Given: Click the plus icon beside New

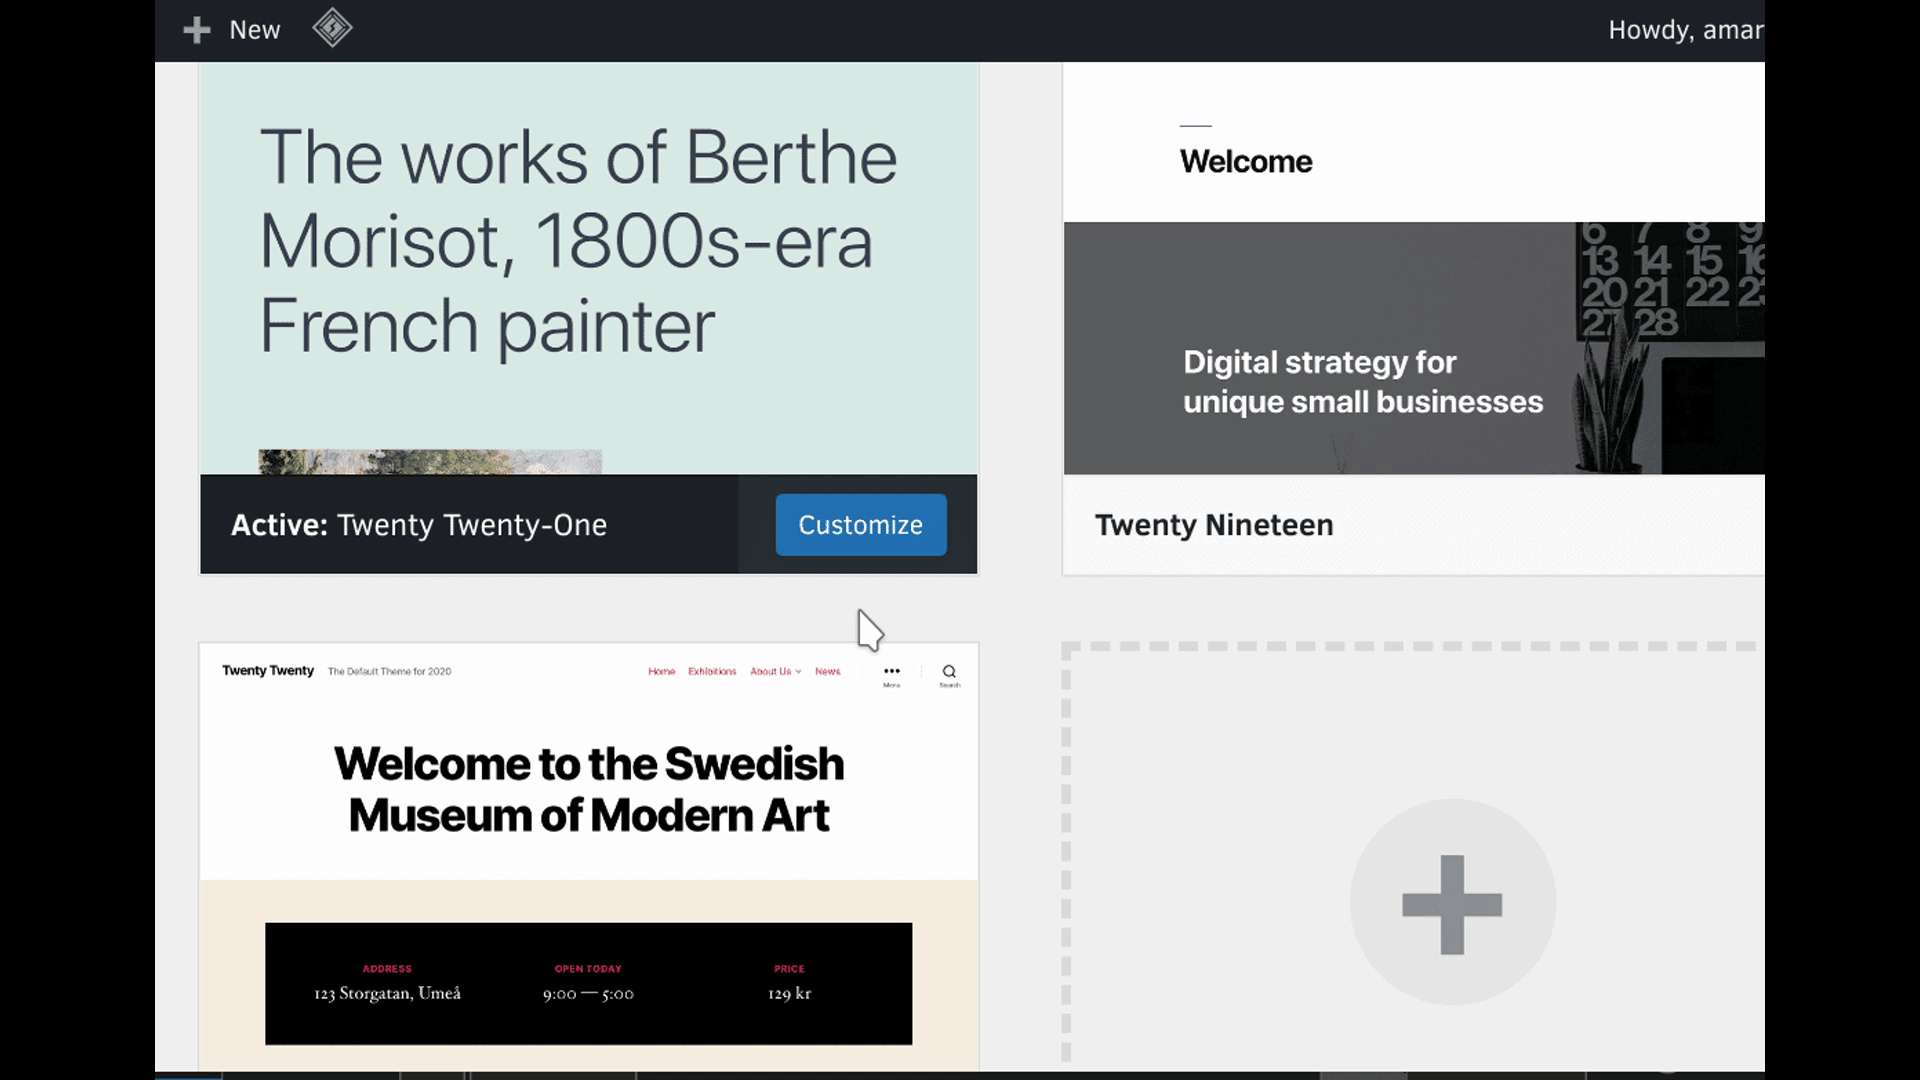Looking at the screenshot, I should coord(197,30).
